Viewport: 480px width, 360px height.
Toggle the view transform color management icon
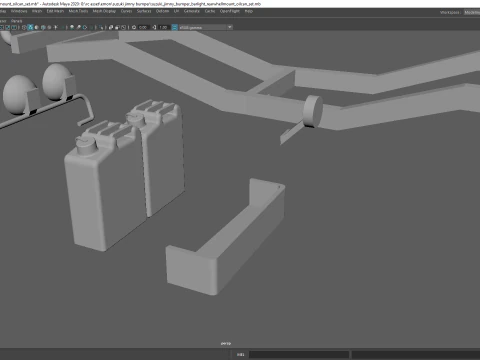tap(174, 27)
